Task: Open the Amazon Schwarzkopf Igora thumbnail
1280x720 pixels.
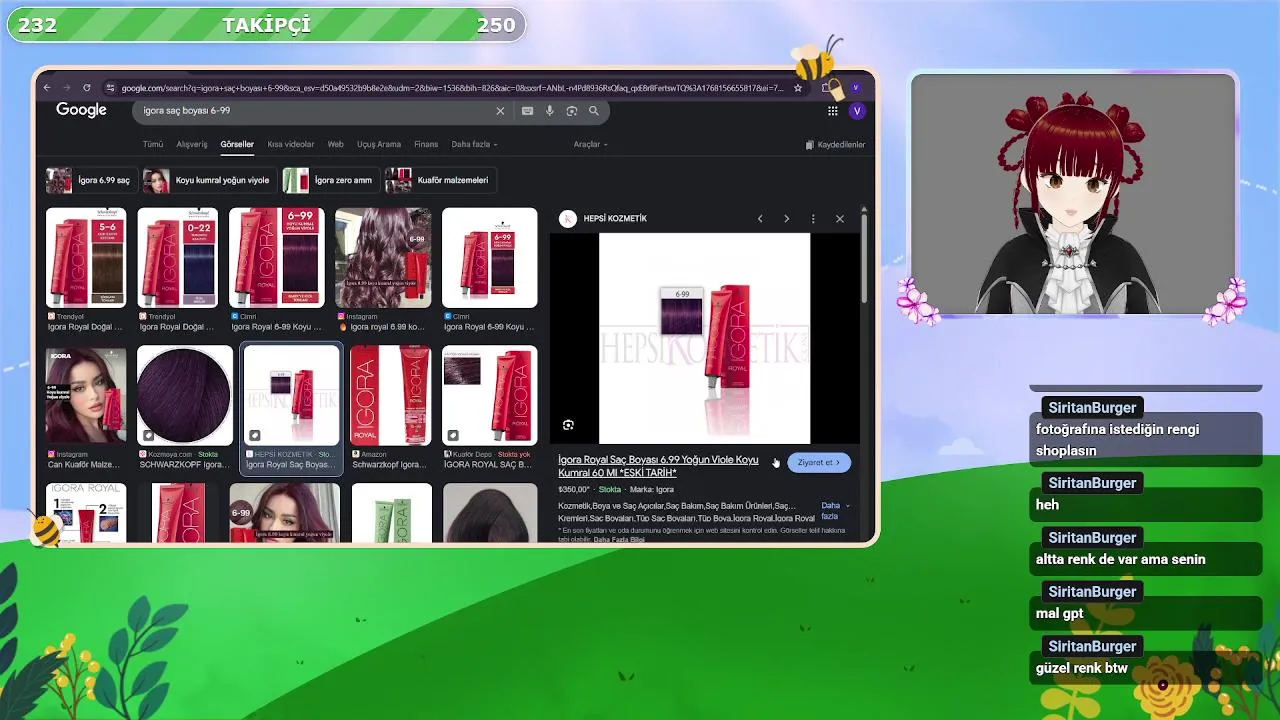Action: point(391,395)
